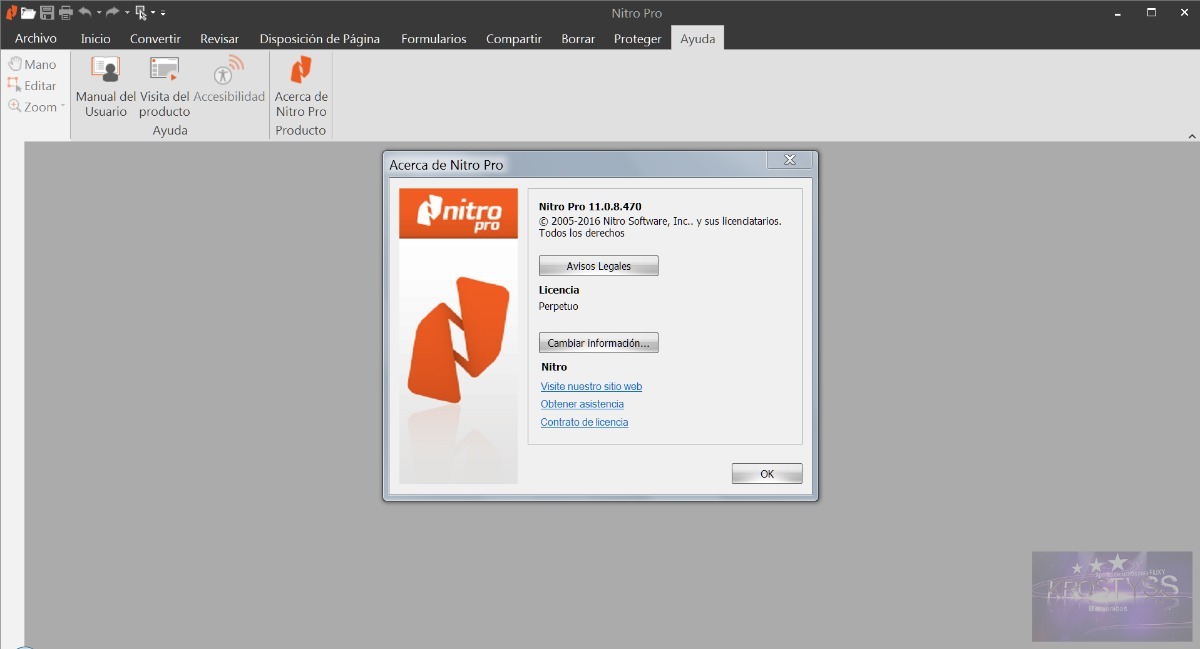Click the Avisos Legales button
The image size is (1200, 649).
coord(599,266)
